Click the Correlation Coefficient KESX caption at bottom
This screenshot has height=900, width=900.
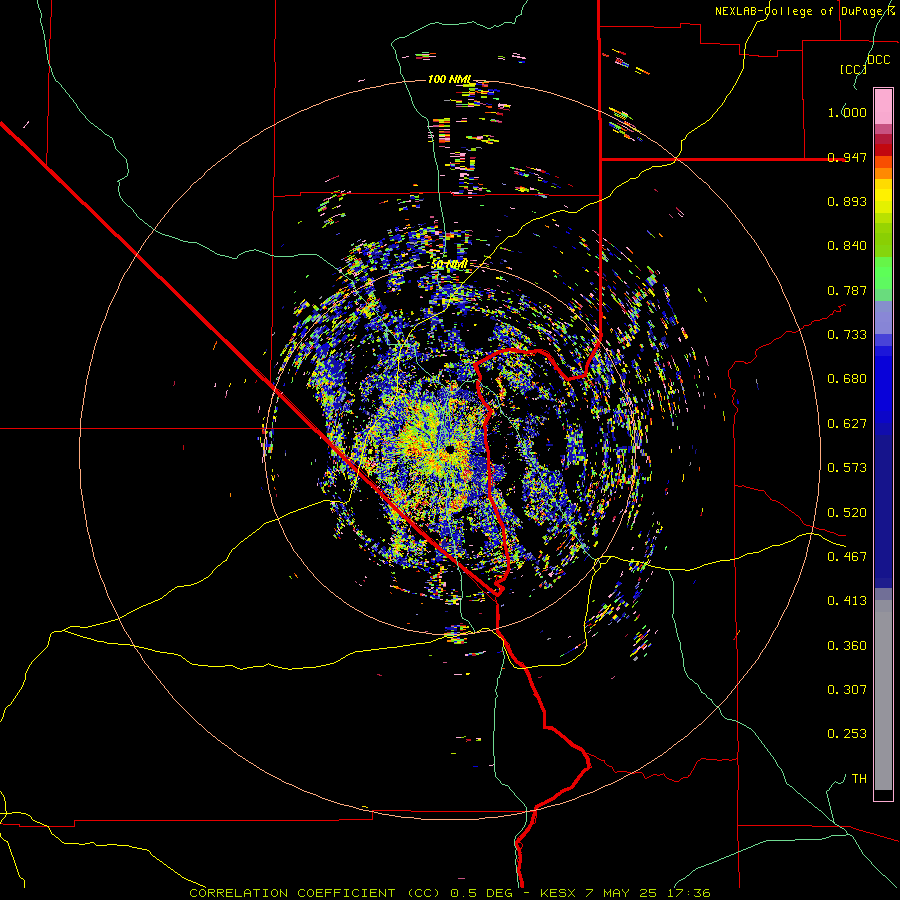tap(450, 893)
